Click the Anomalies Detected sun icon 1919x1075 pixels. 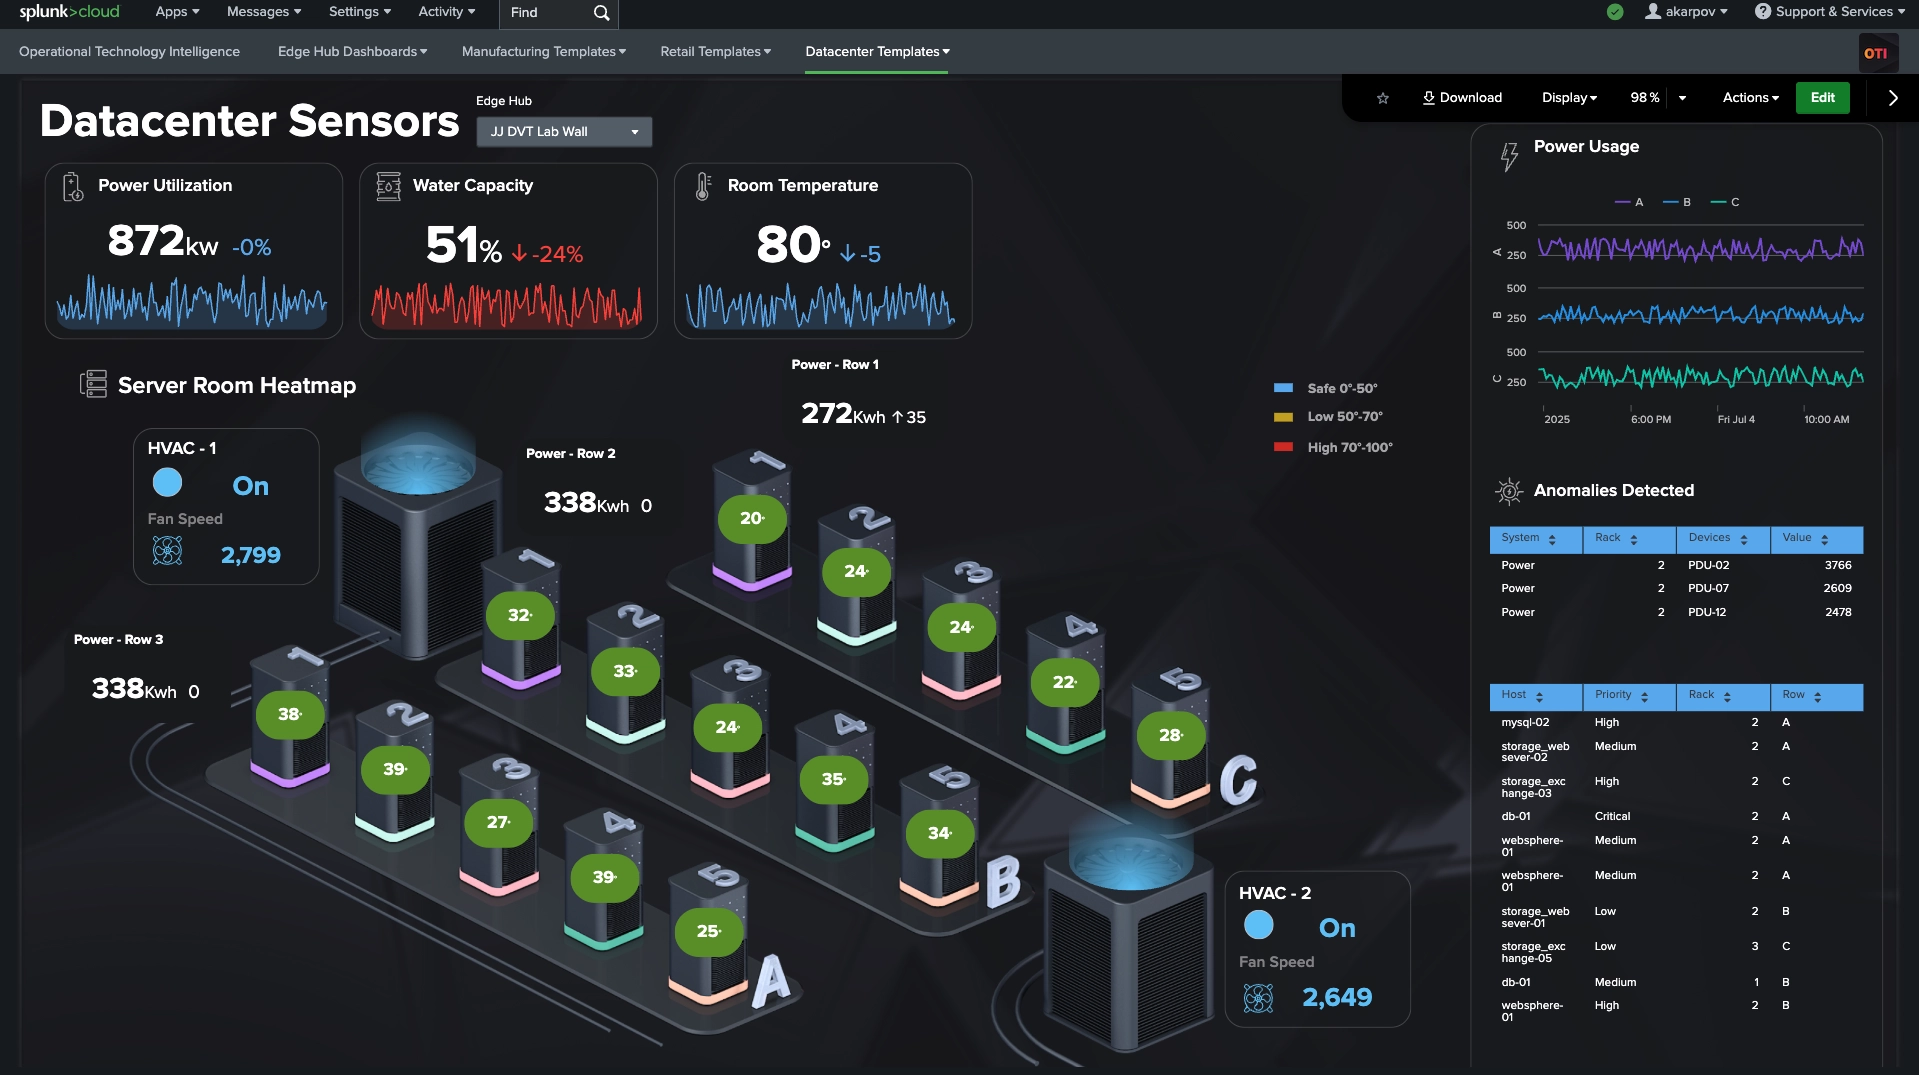pos(1508,490)
